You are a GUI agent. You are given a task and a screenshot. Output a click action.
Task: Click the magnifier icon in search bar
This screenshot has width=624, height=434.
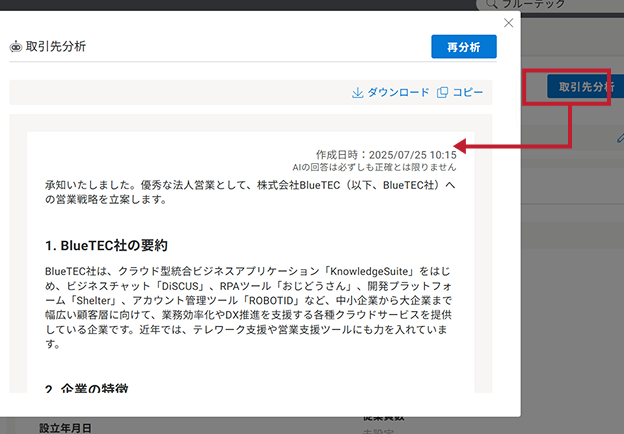click(x=495, y=5)
